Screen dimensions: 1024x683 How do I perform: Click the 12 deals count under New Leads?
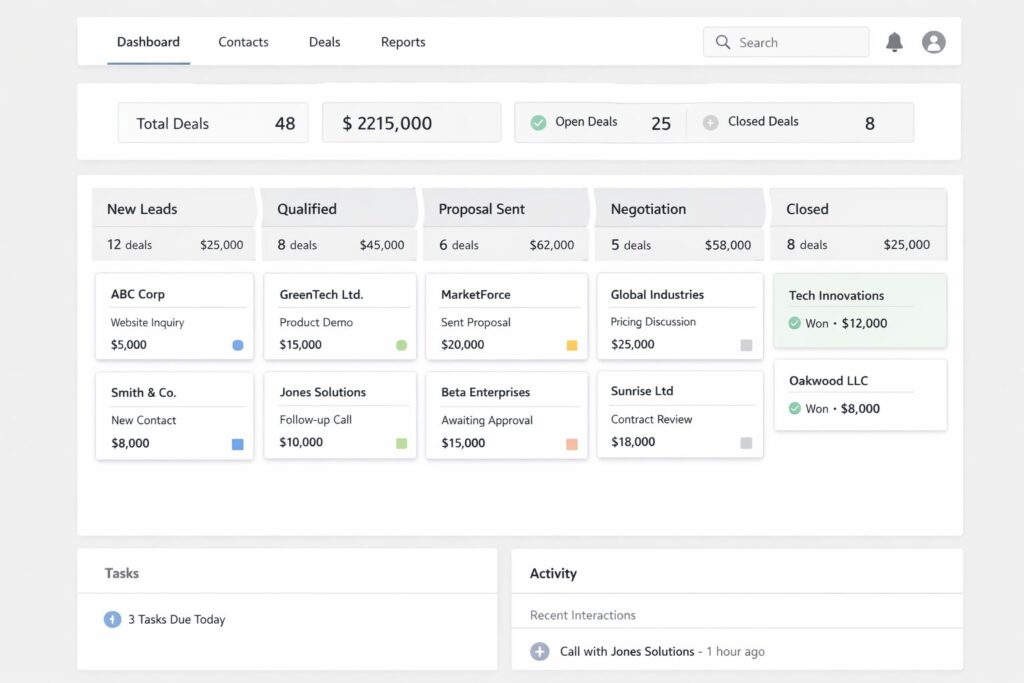click(x=129, y=244)
